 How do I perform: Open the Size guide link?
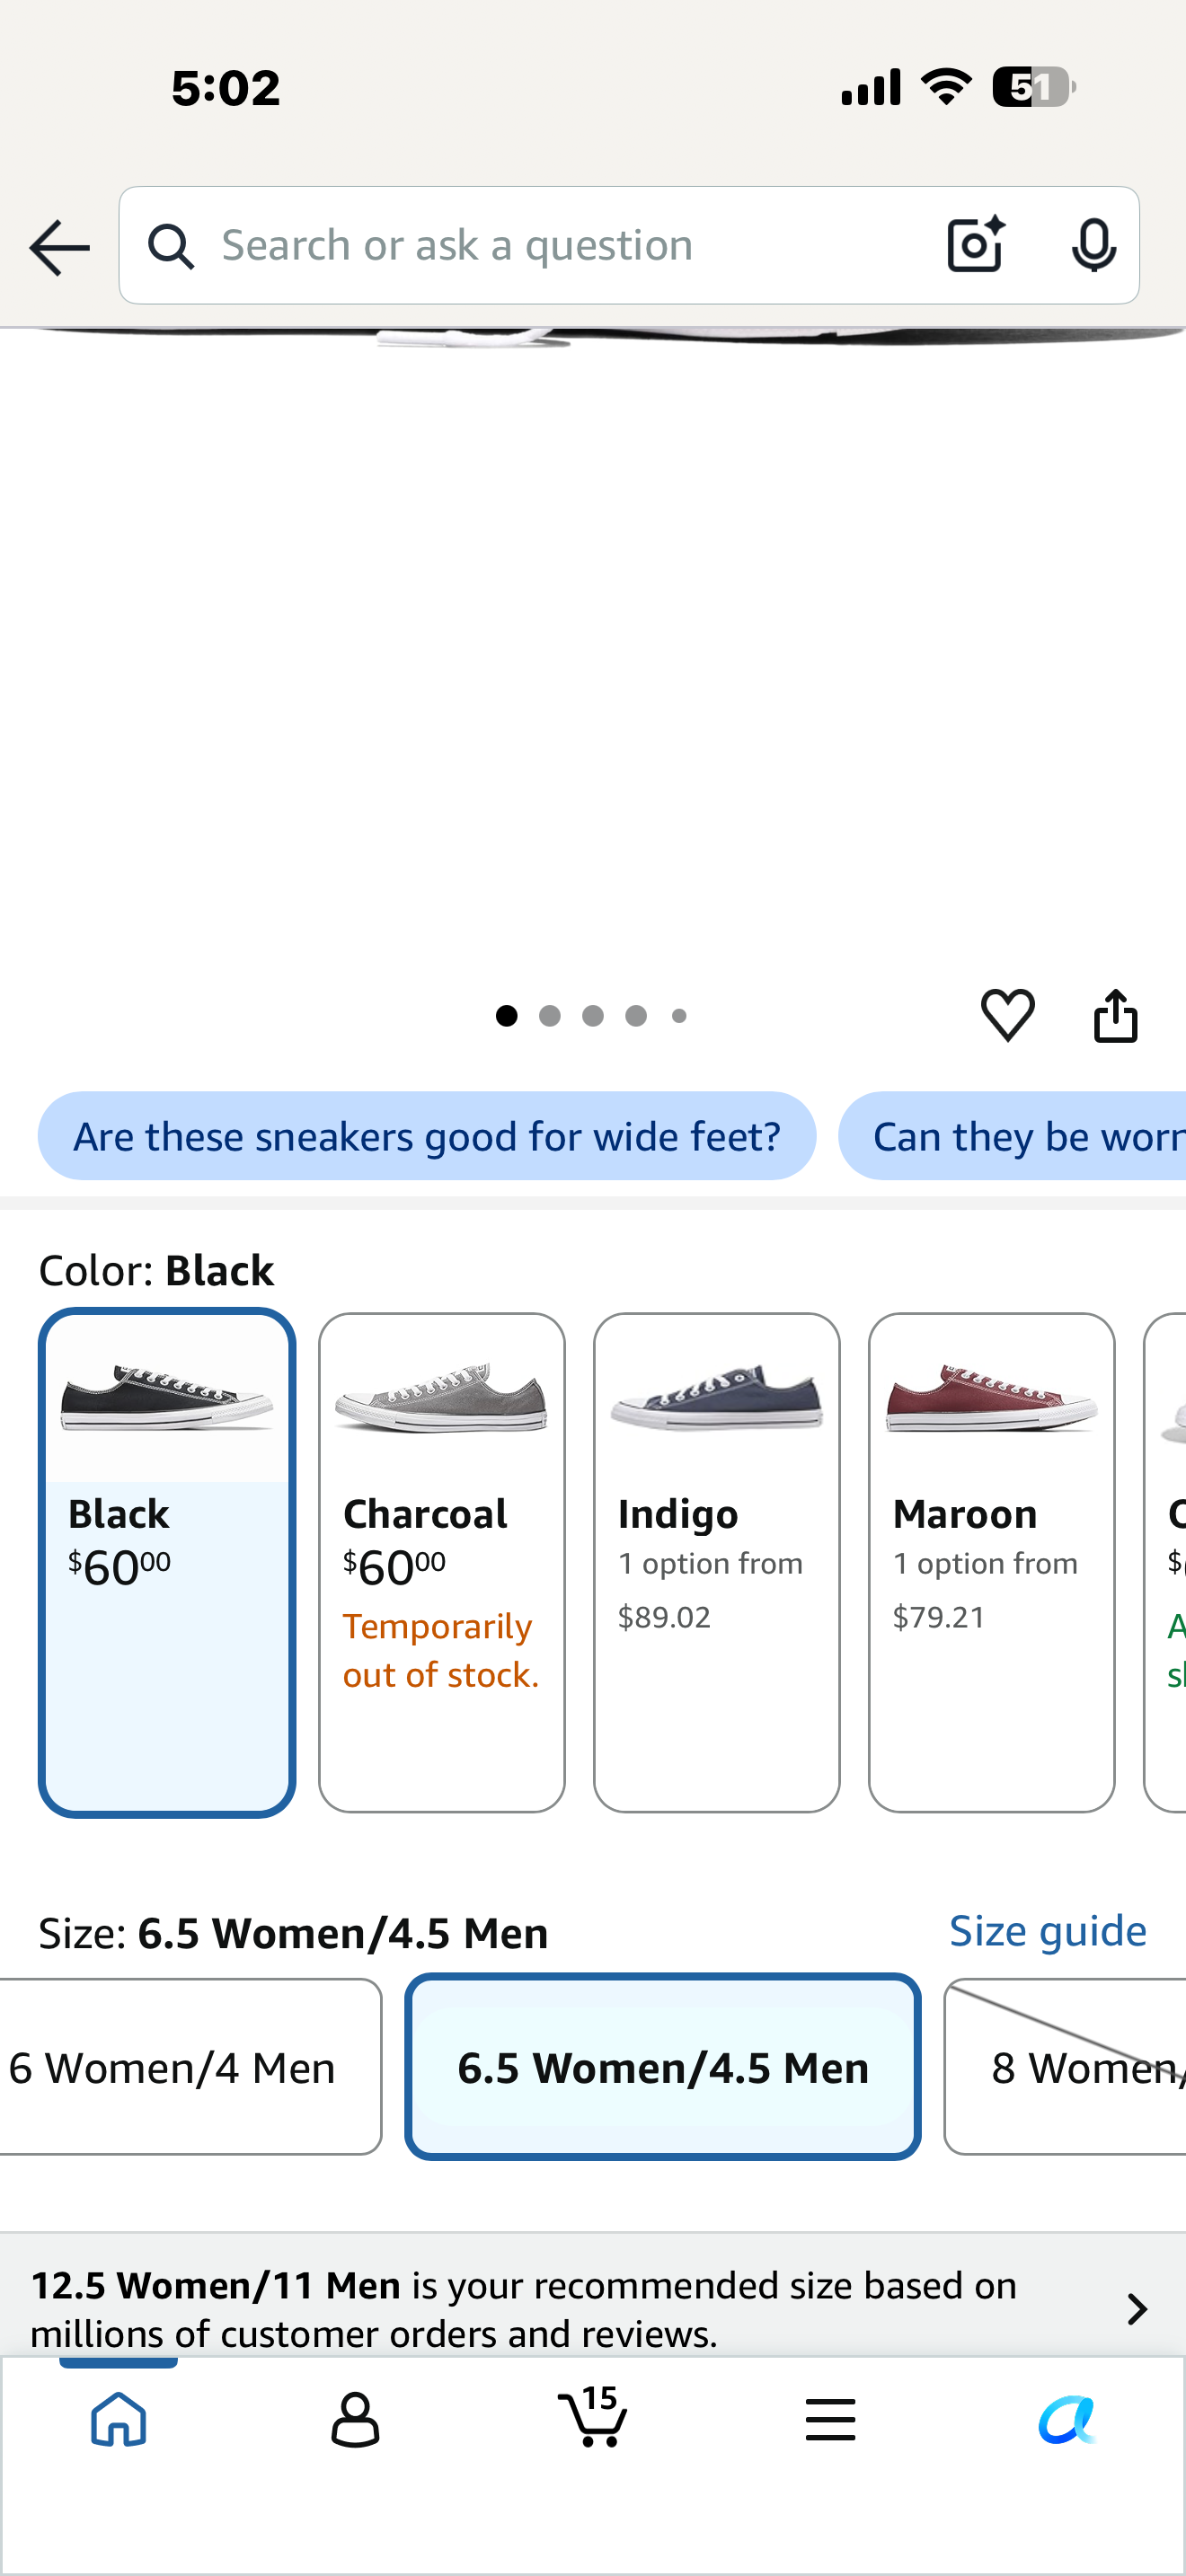pyautogui.click(x=1047, y=1931)
